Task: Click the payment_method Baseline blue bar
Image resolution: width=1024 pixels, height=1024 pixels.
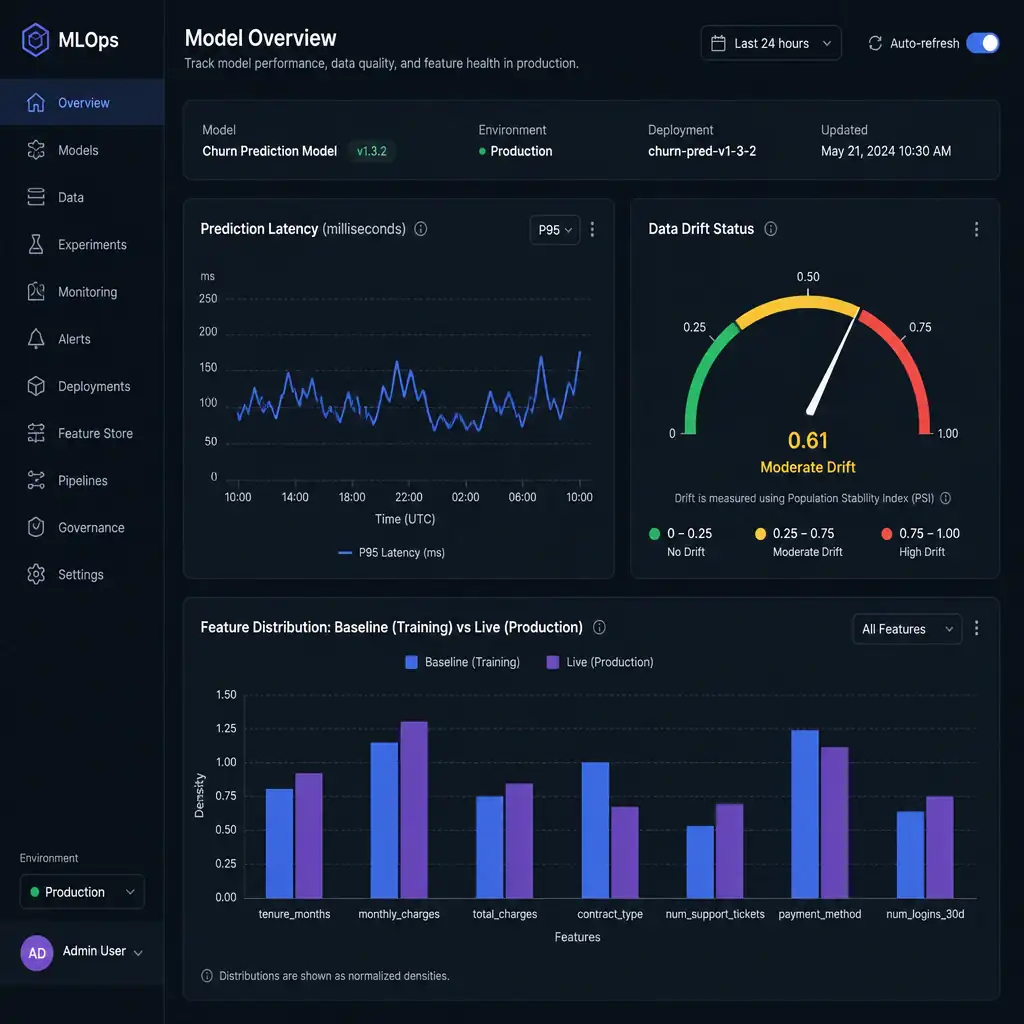Action: (805, 814)
